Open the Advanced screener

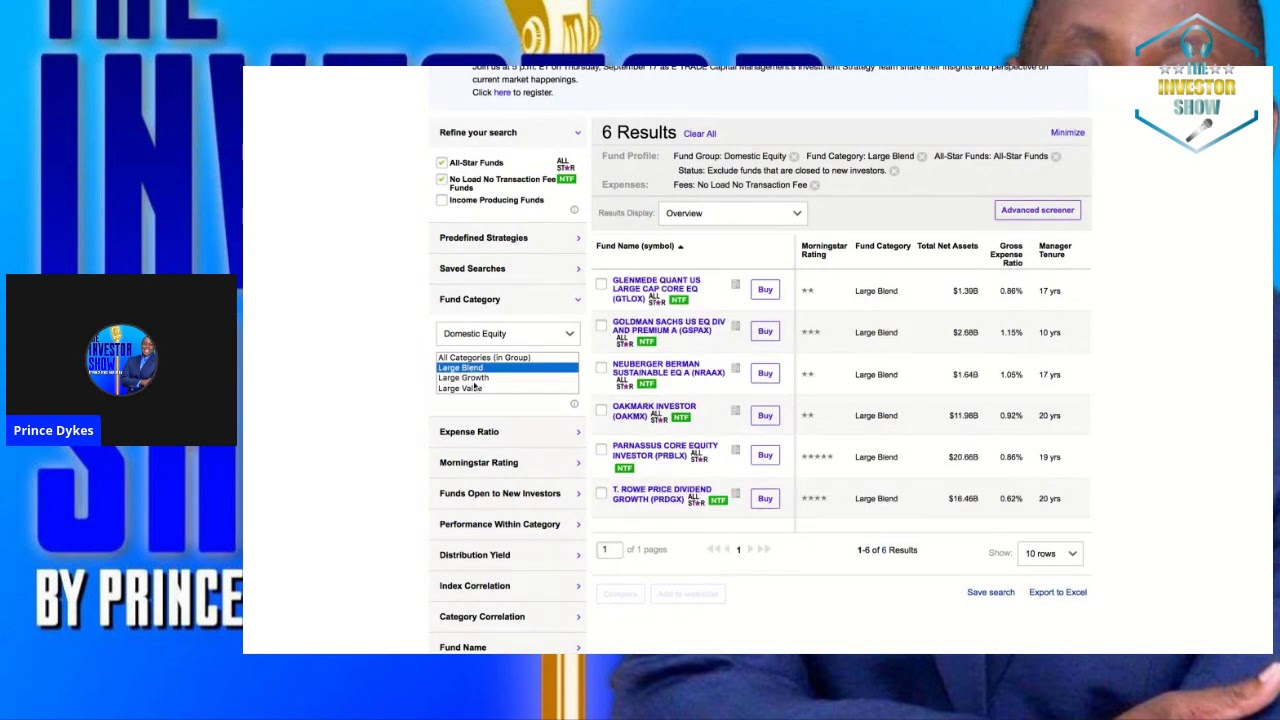point(1037,210)
